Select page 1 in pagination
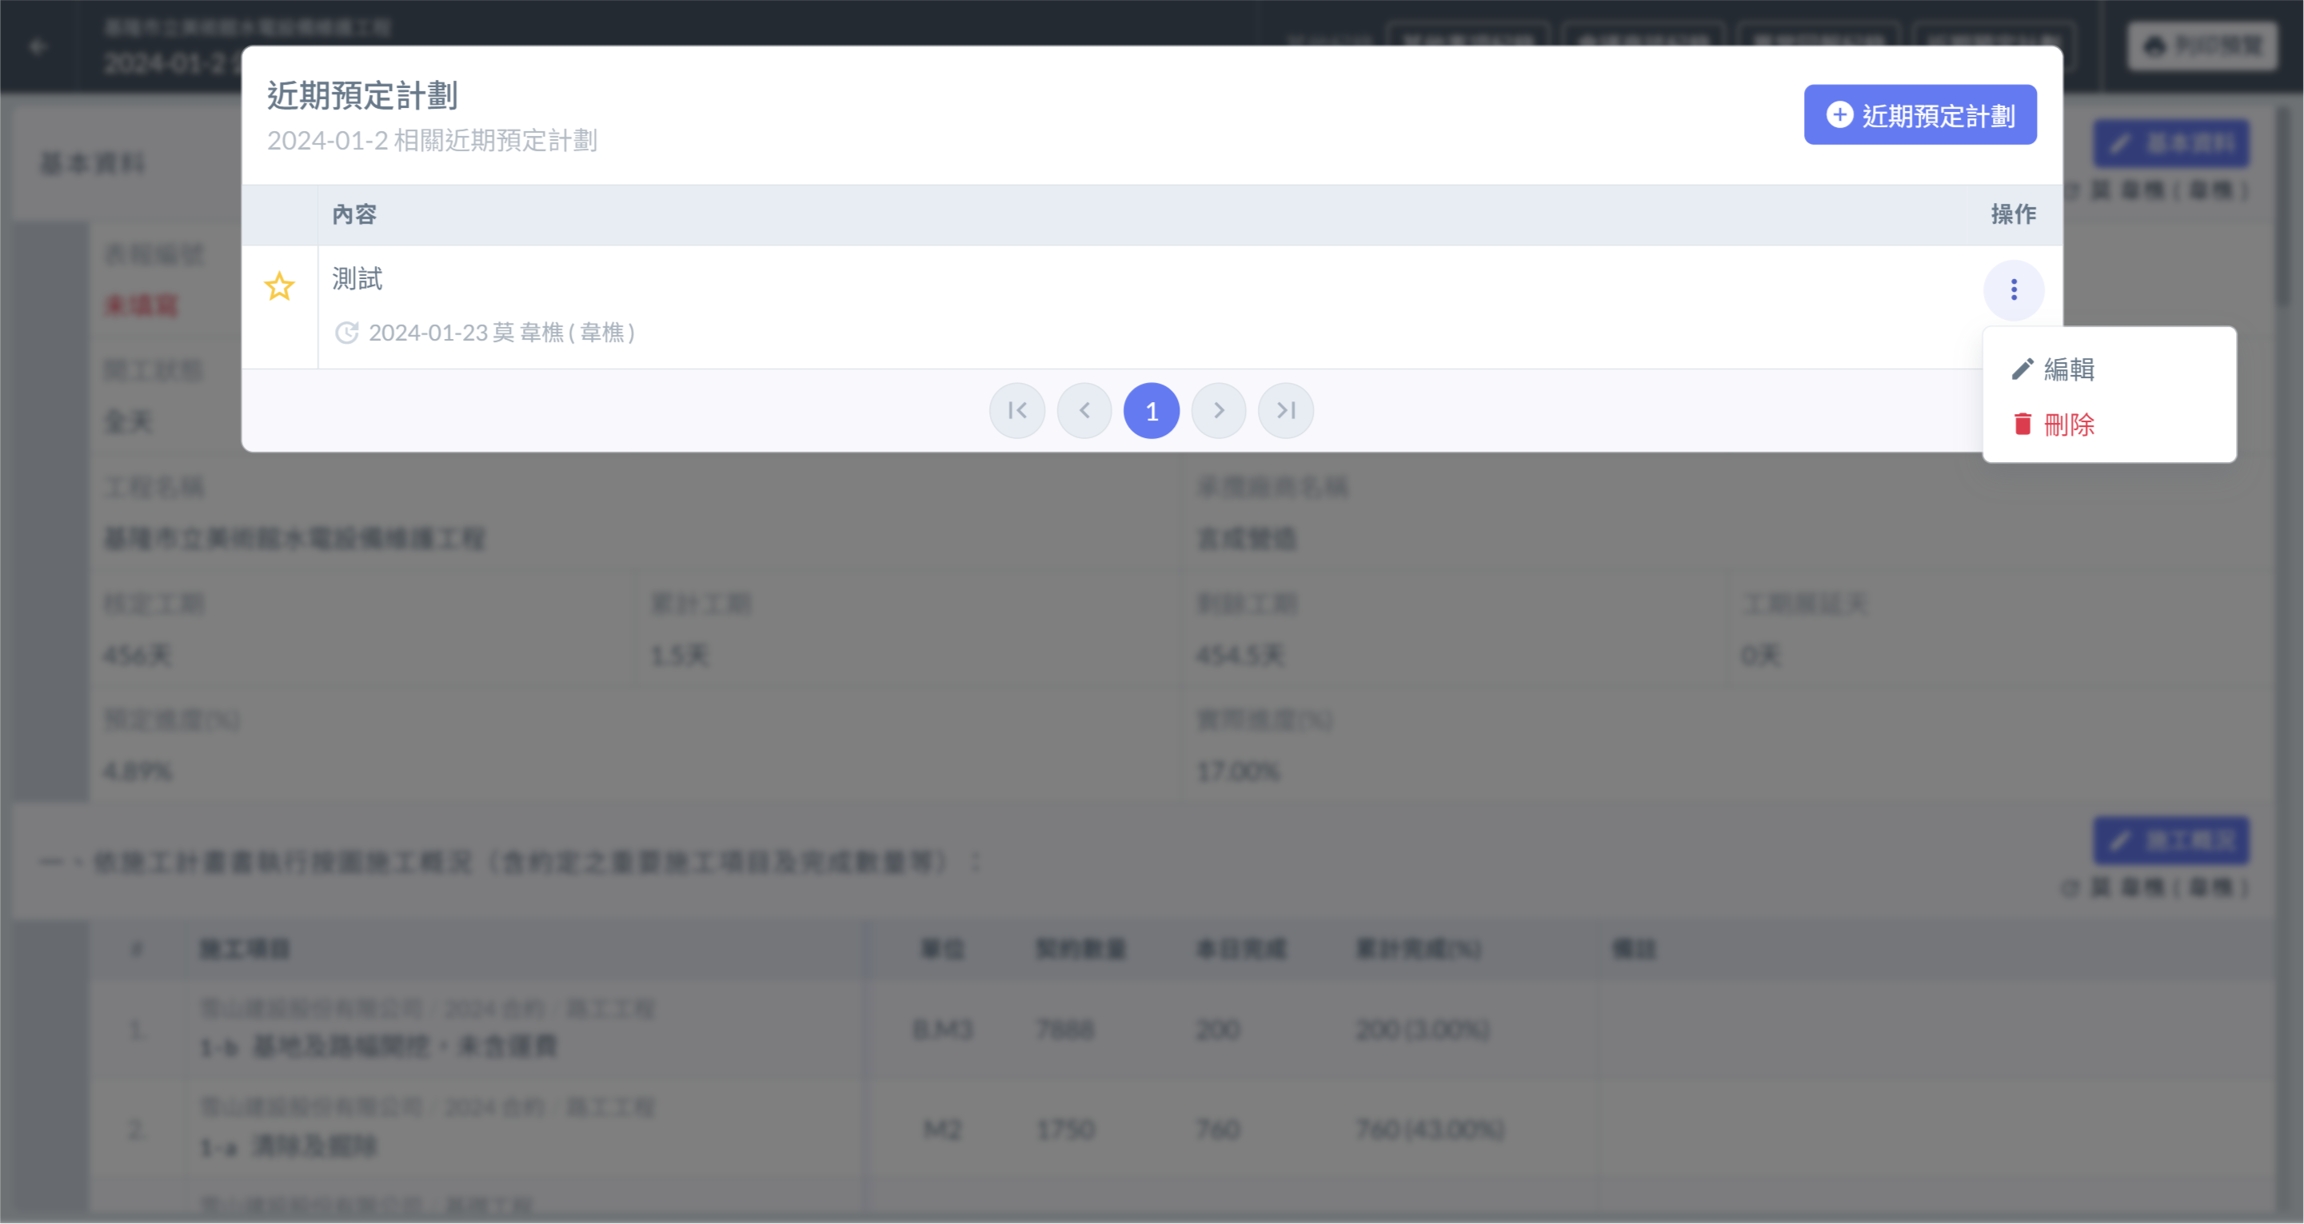 point(1151,411)
